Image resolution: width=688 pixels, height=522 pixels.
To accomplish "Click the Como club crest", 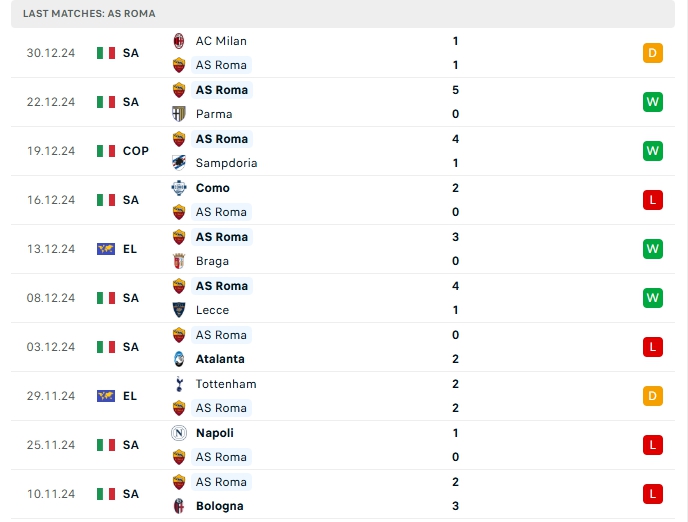I will [179, 188].
